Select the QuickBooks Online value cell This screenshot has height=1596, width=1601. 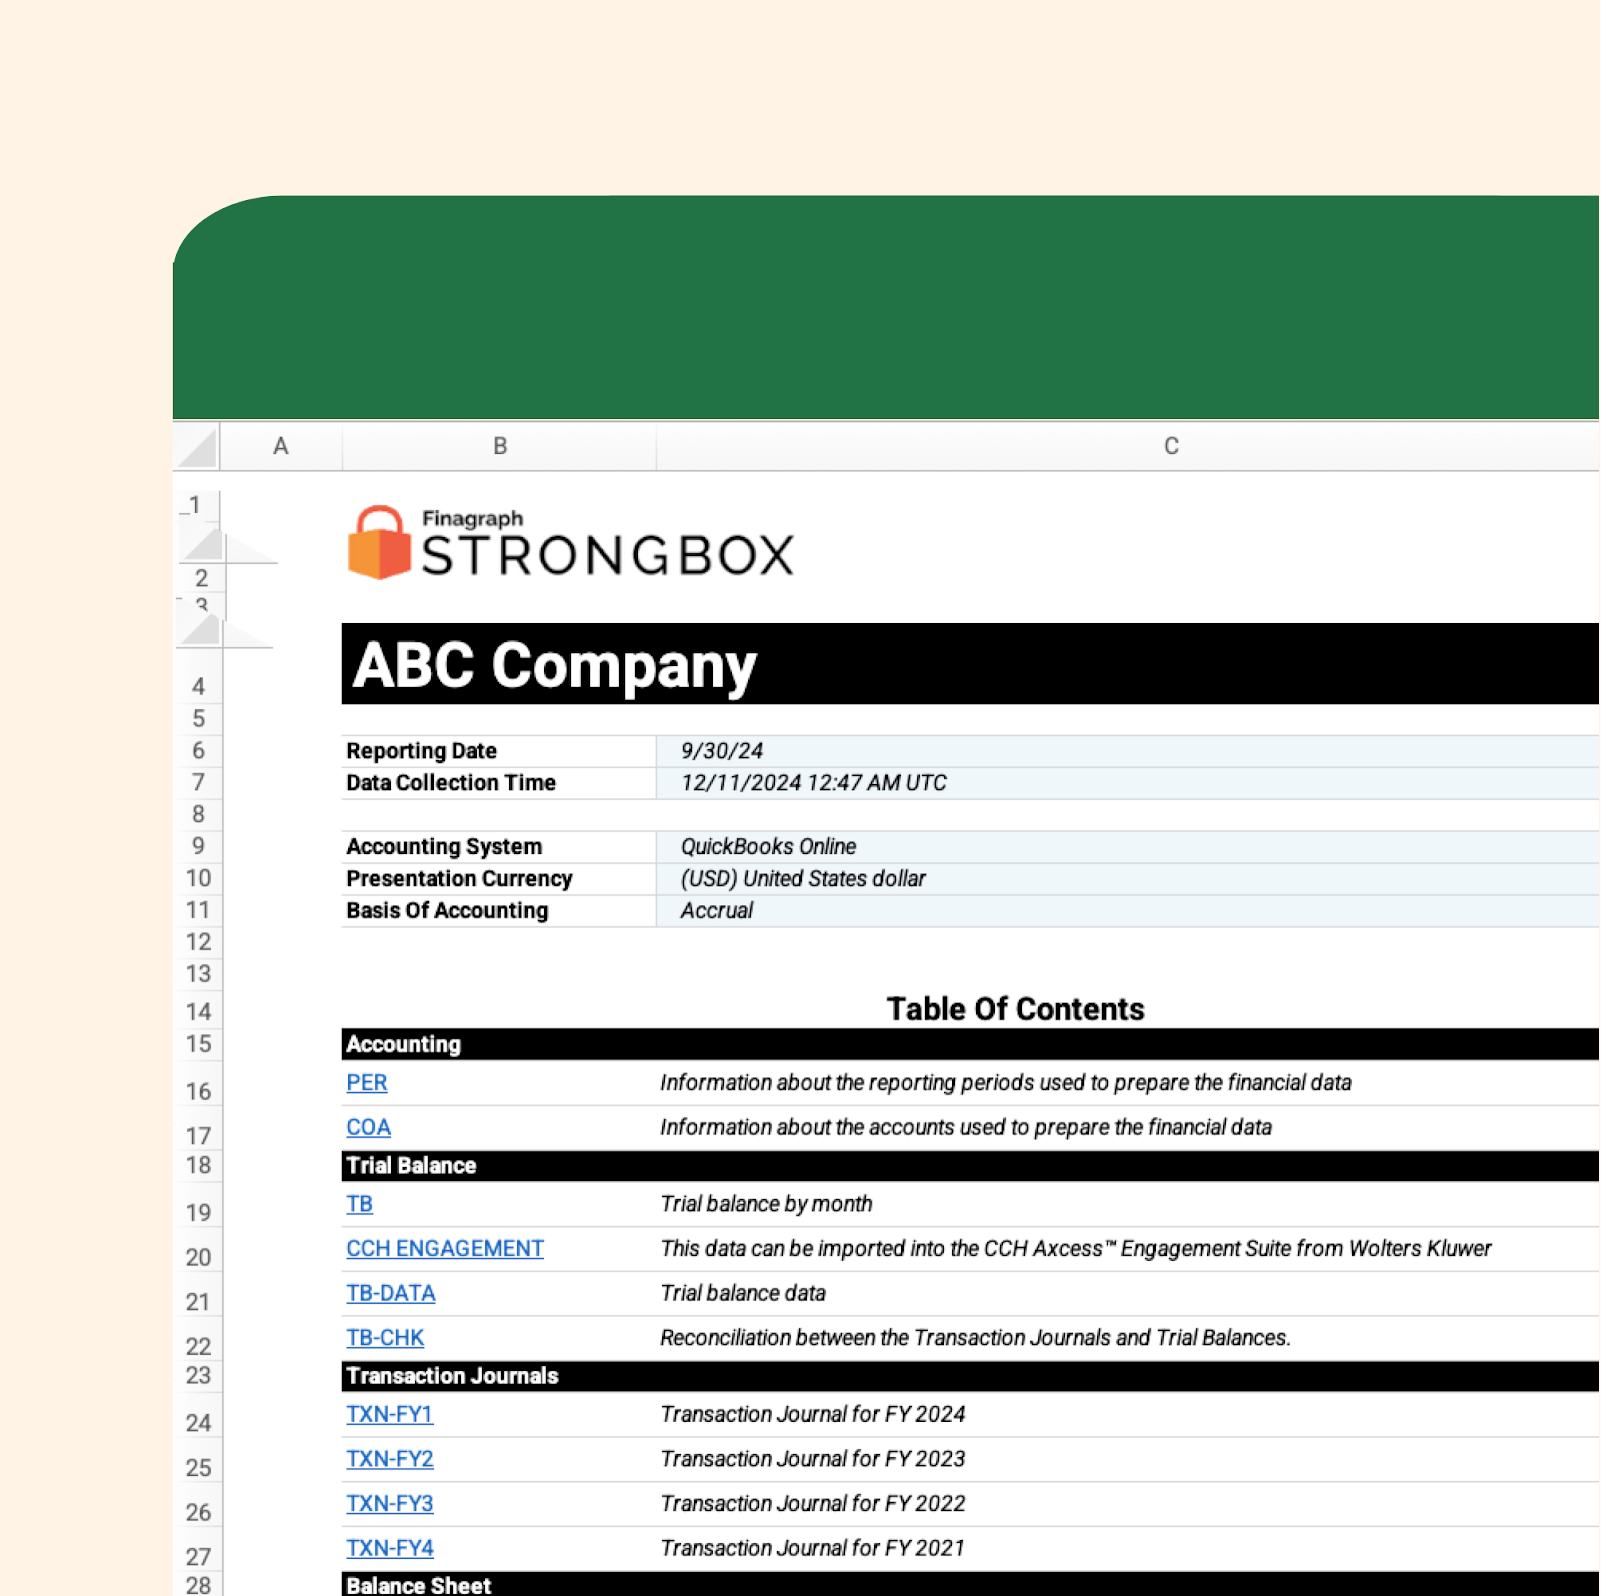pyautogui.click(x=1128, y=847)
